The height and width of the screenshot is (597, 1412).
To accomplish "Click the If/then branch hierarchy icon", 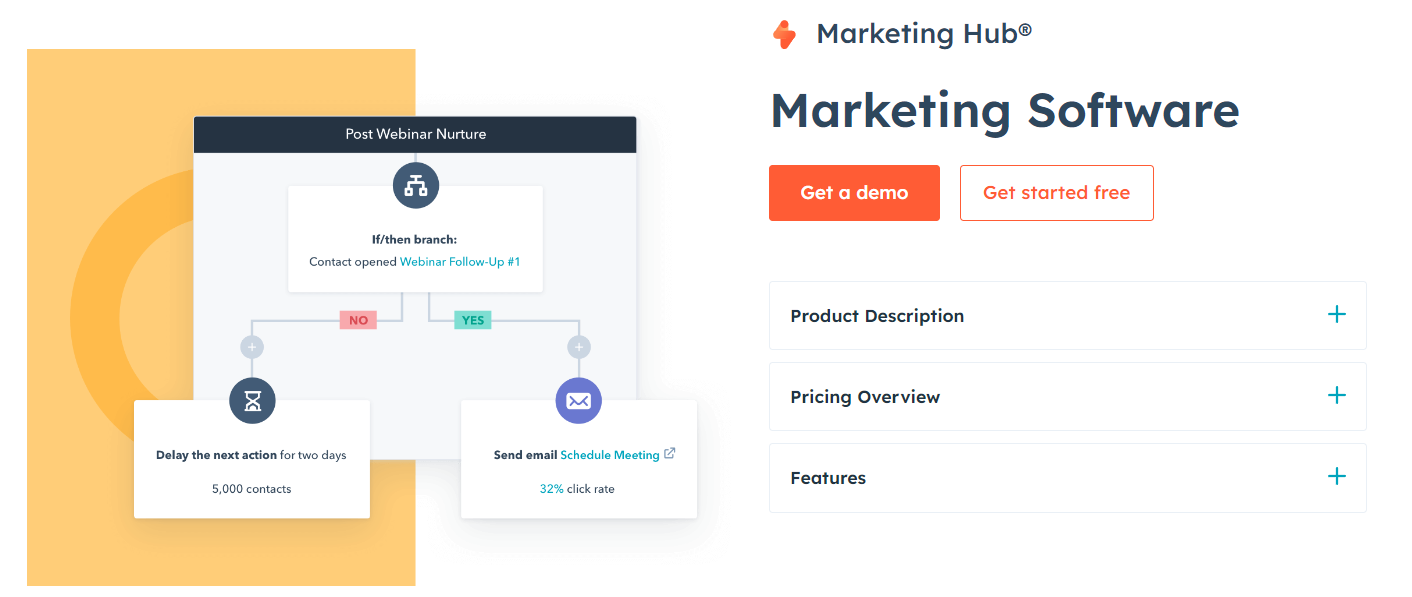I will tap(415, 185).
